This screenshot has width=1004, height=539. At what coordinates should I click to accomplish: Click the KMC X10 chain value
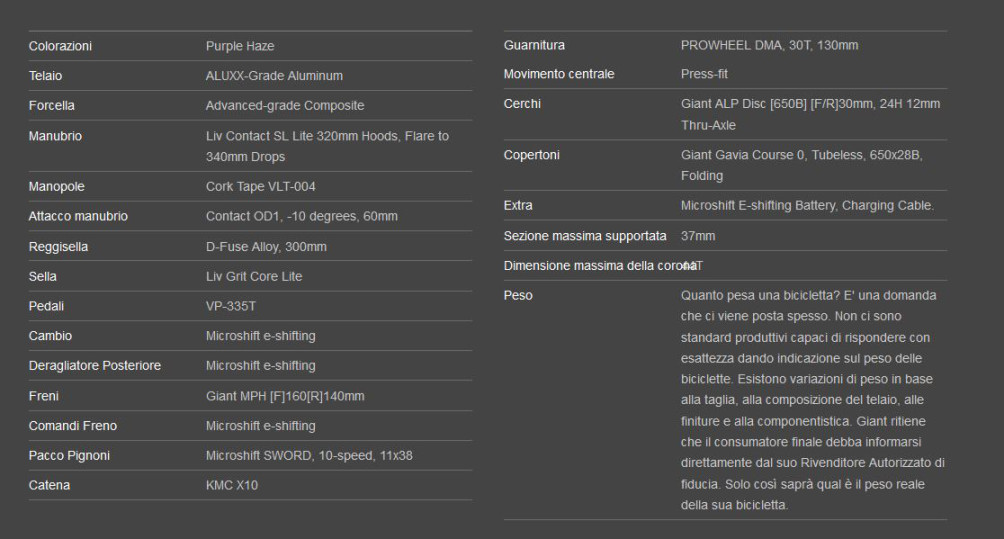tap(234, 486)
